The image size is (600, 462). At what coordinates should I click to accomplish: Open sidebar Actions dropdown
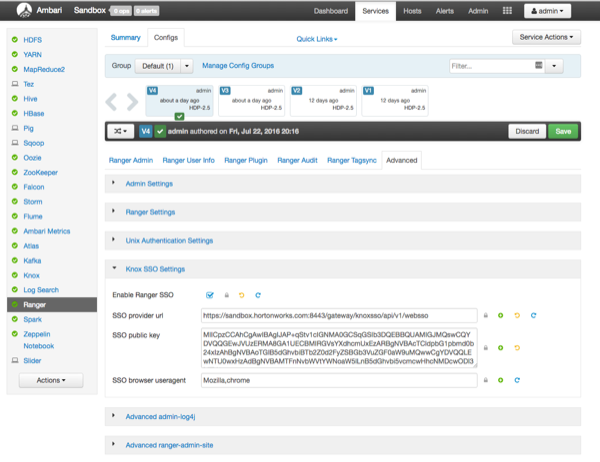coord(51,380)
